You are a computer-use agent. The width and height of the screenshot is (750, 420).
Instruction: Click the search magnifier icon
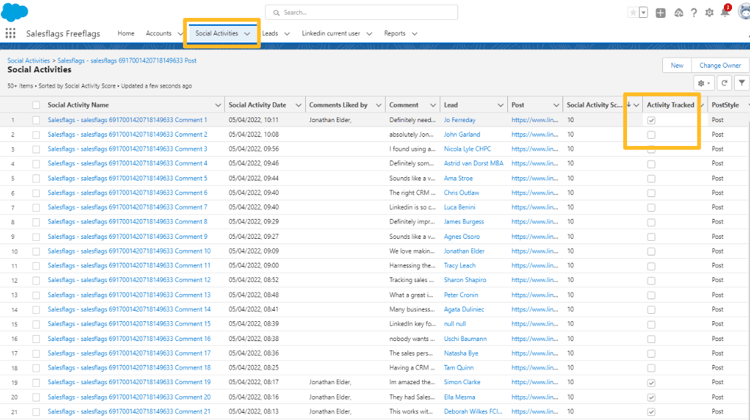tap(276, 13)
